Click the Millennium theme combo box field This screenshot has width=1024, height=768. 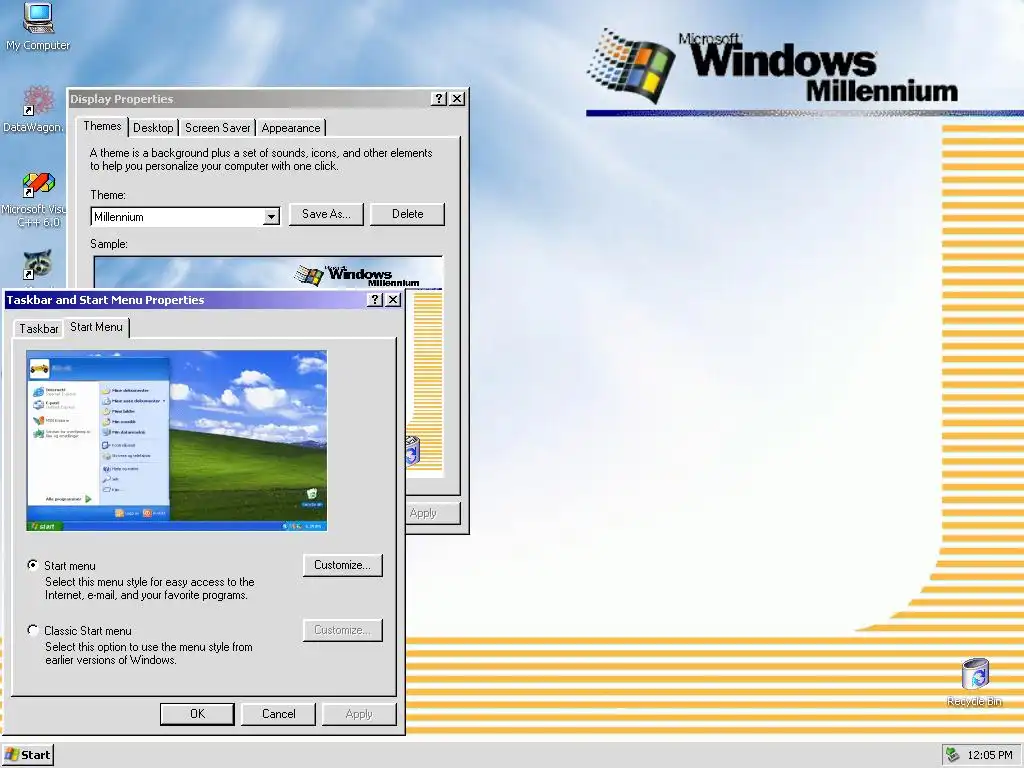(x=185, y=217)
